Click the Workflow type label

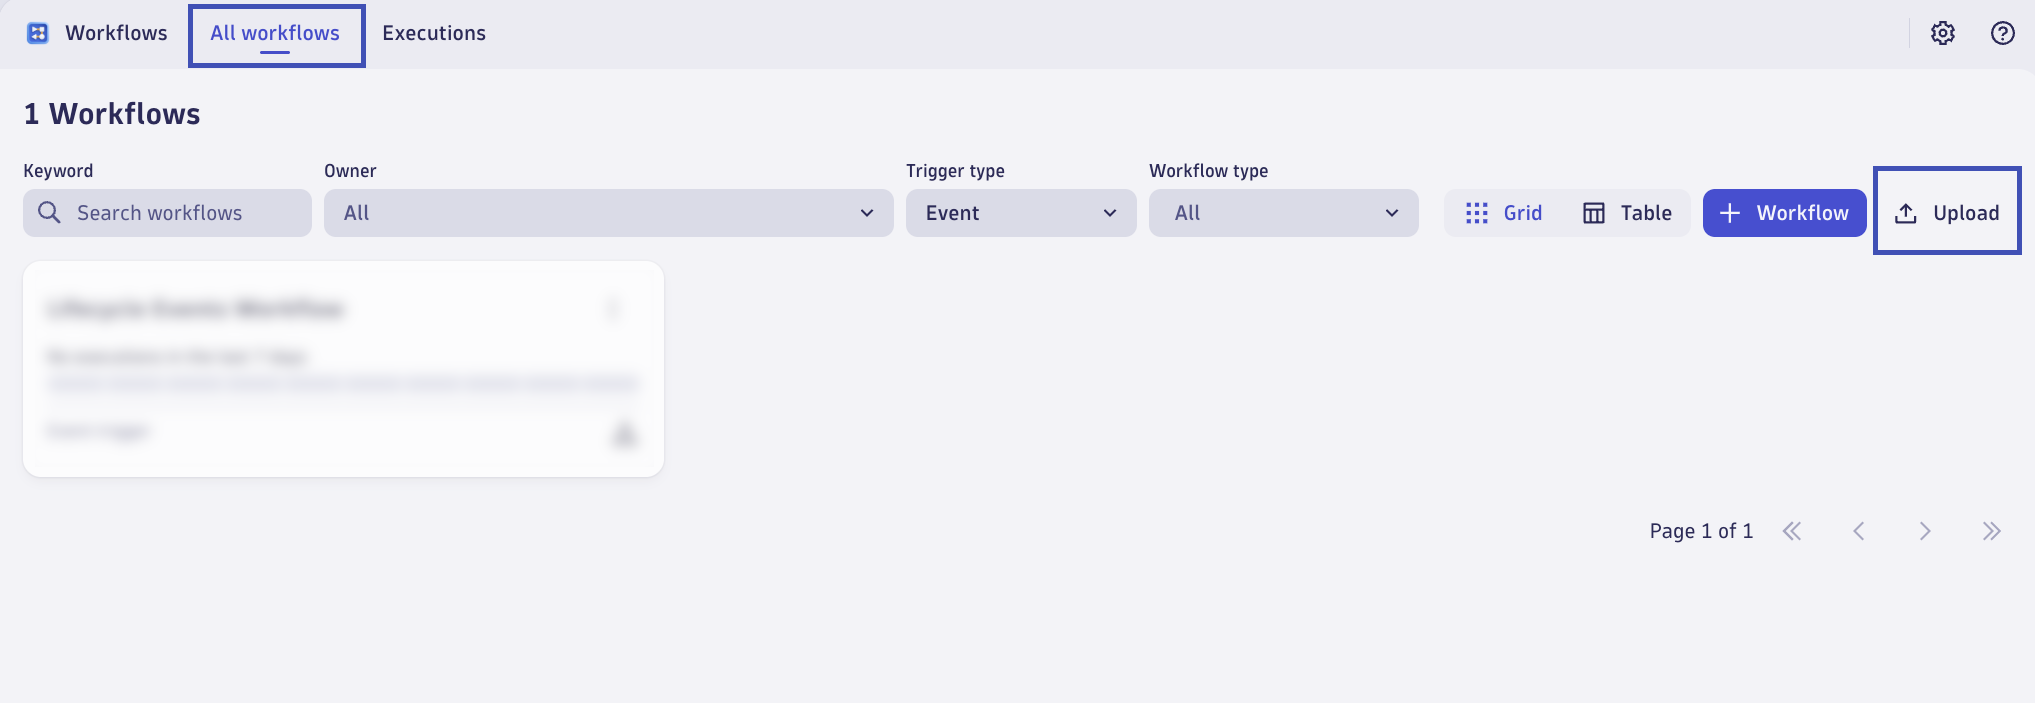click(1208, 171)
